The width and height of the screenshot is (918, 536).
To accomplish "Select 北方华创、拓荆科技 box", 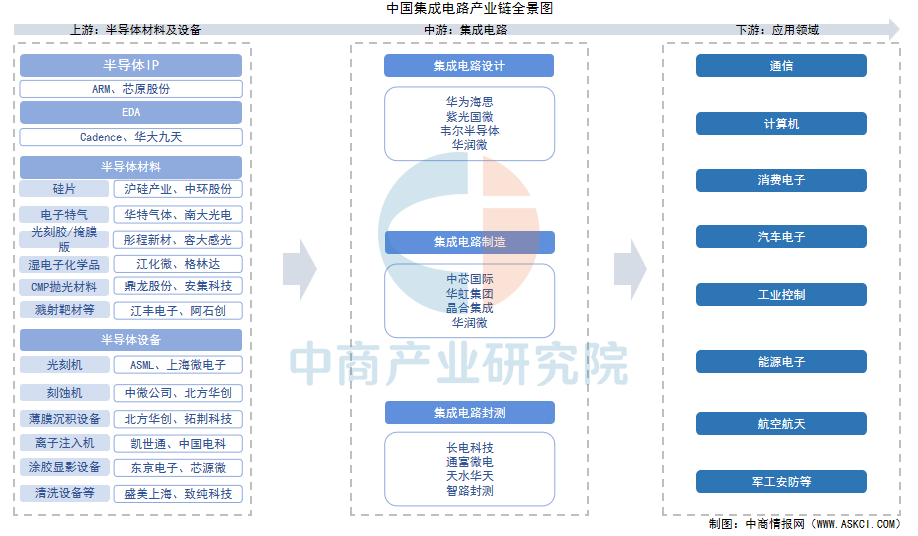I will coord(178,419).
